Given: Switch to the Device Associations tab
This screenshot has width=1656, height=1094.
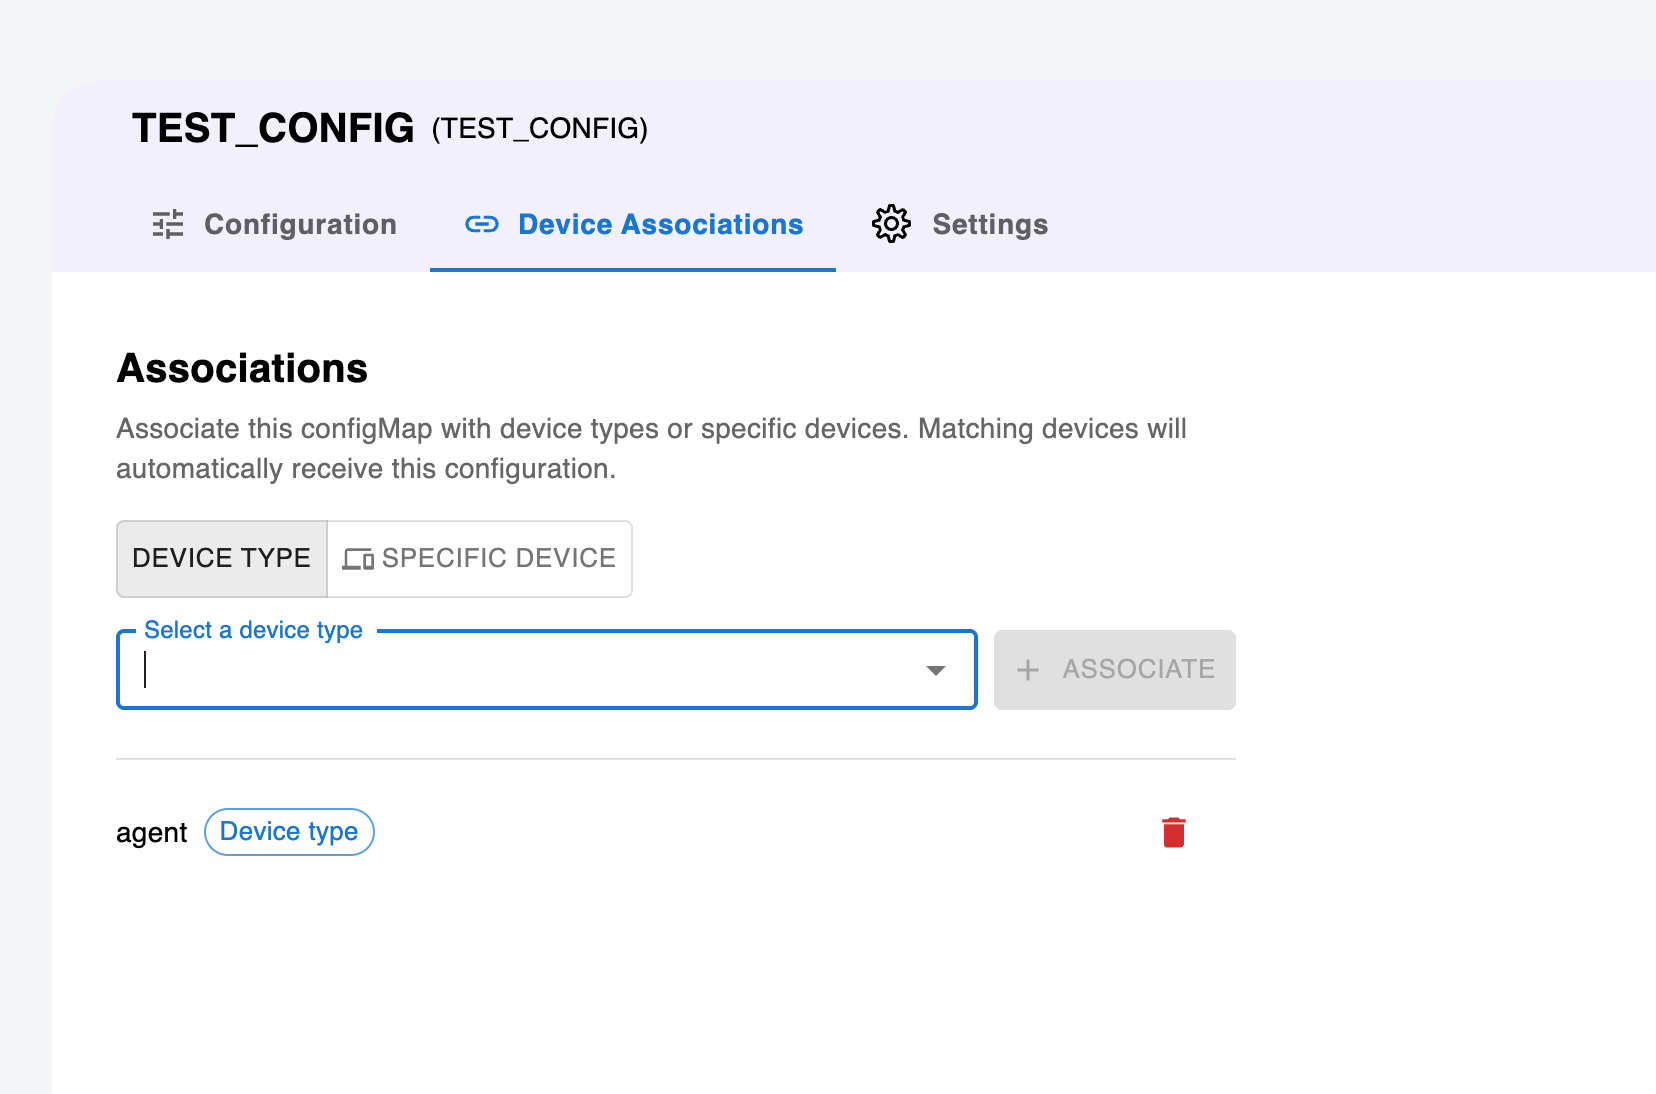Looking at the screenshot, I should (633, 224).
